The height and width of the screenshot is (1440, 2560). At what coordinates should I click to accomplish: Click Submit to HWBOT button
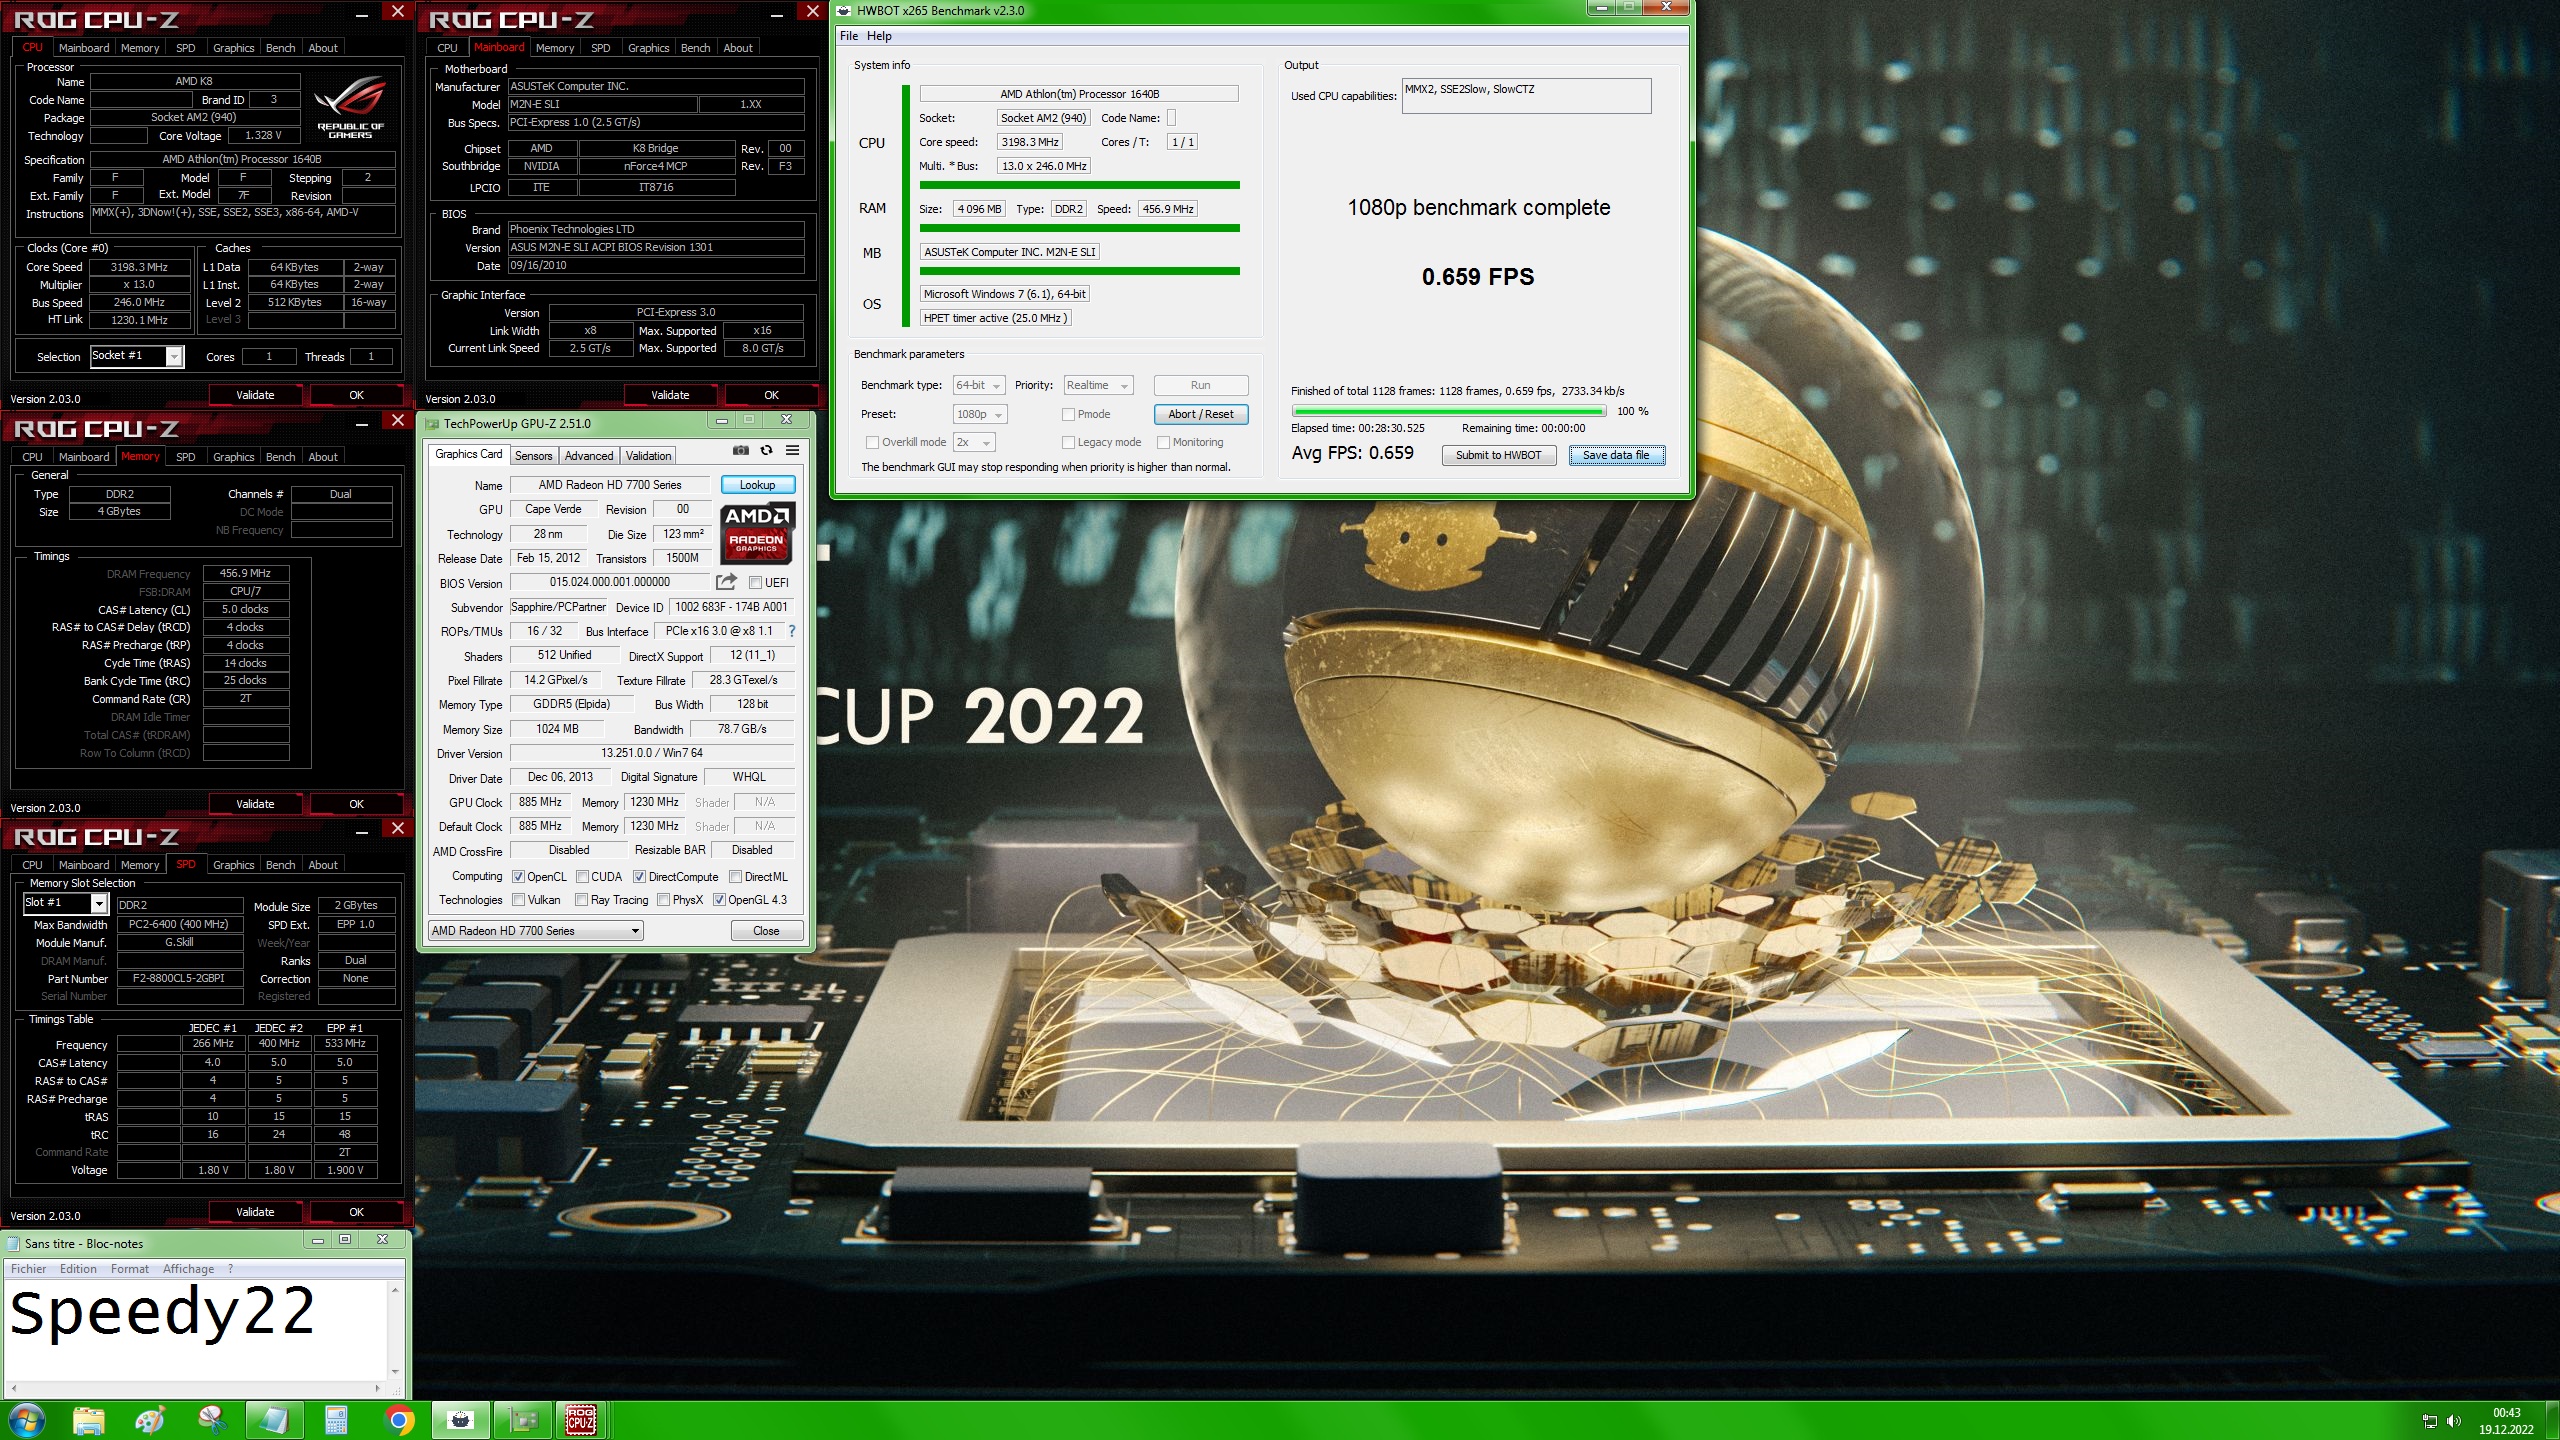click(1498, 455)
